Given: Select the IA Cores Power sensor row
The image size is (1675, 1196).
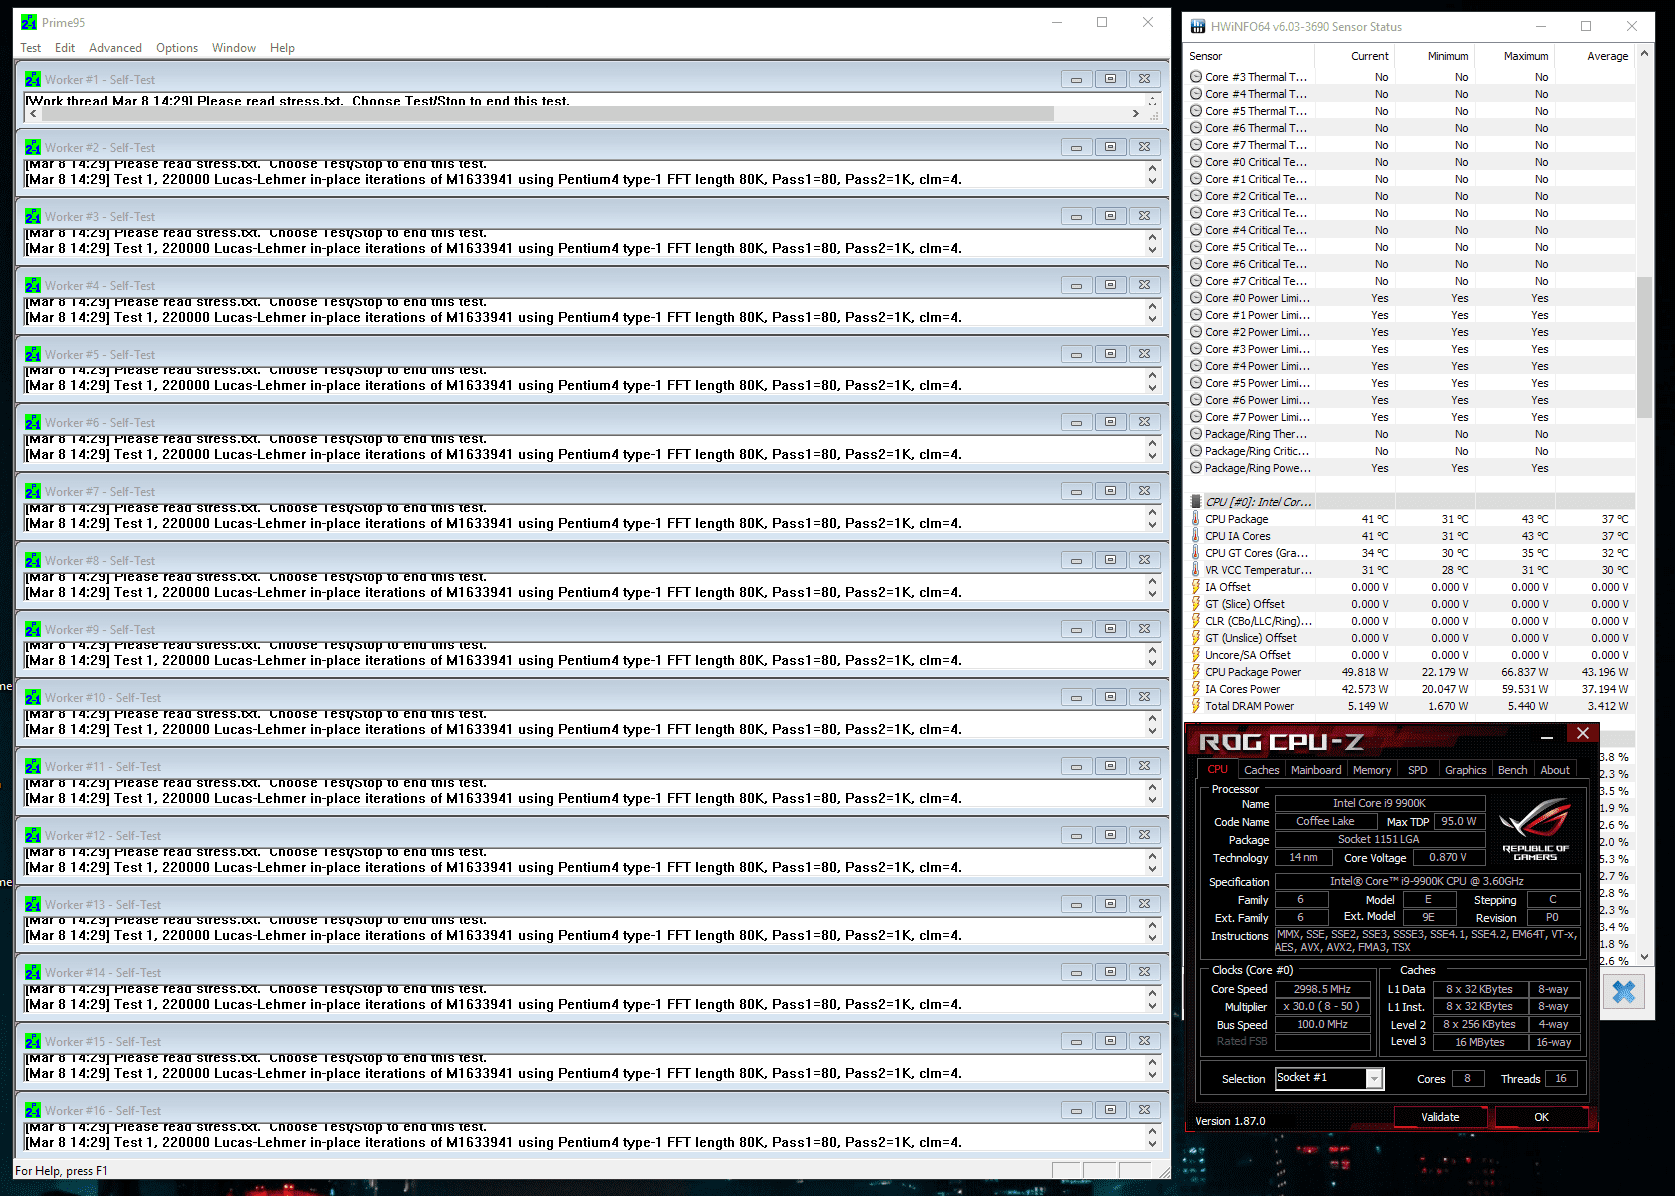Looking at the screenshot, I should tap(1410, 689).
